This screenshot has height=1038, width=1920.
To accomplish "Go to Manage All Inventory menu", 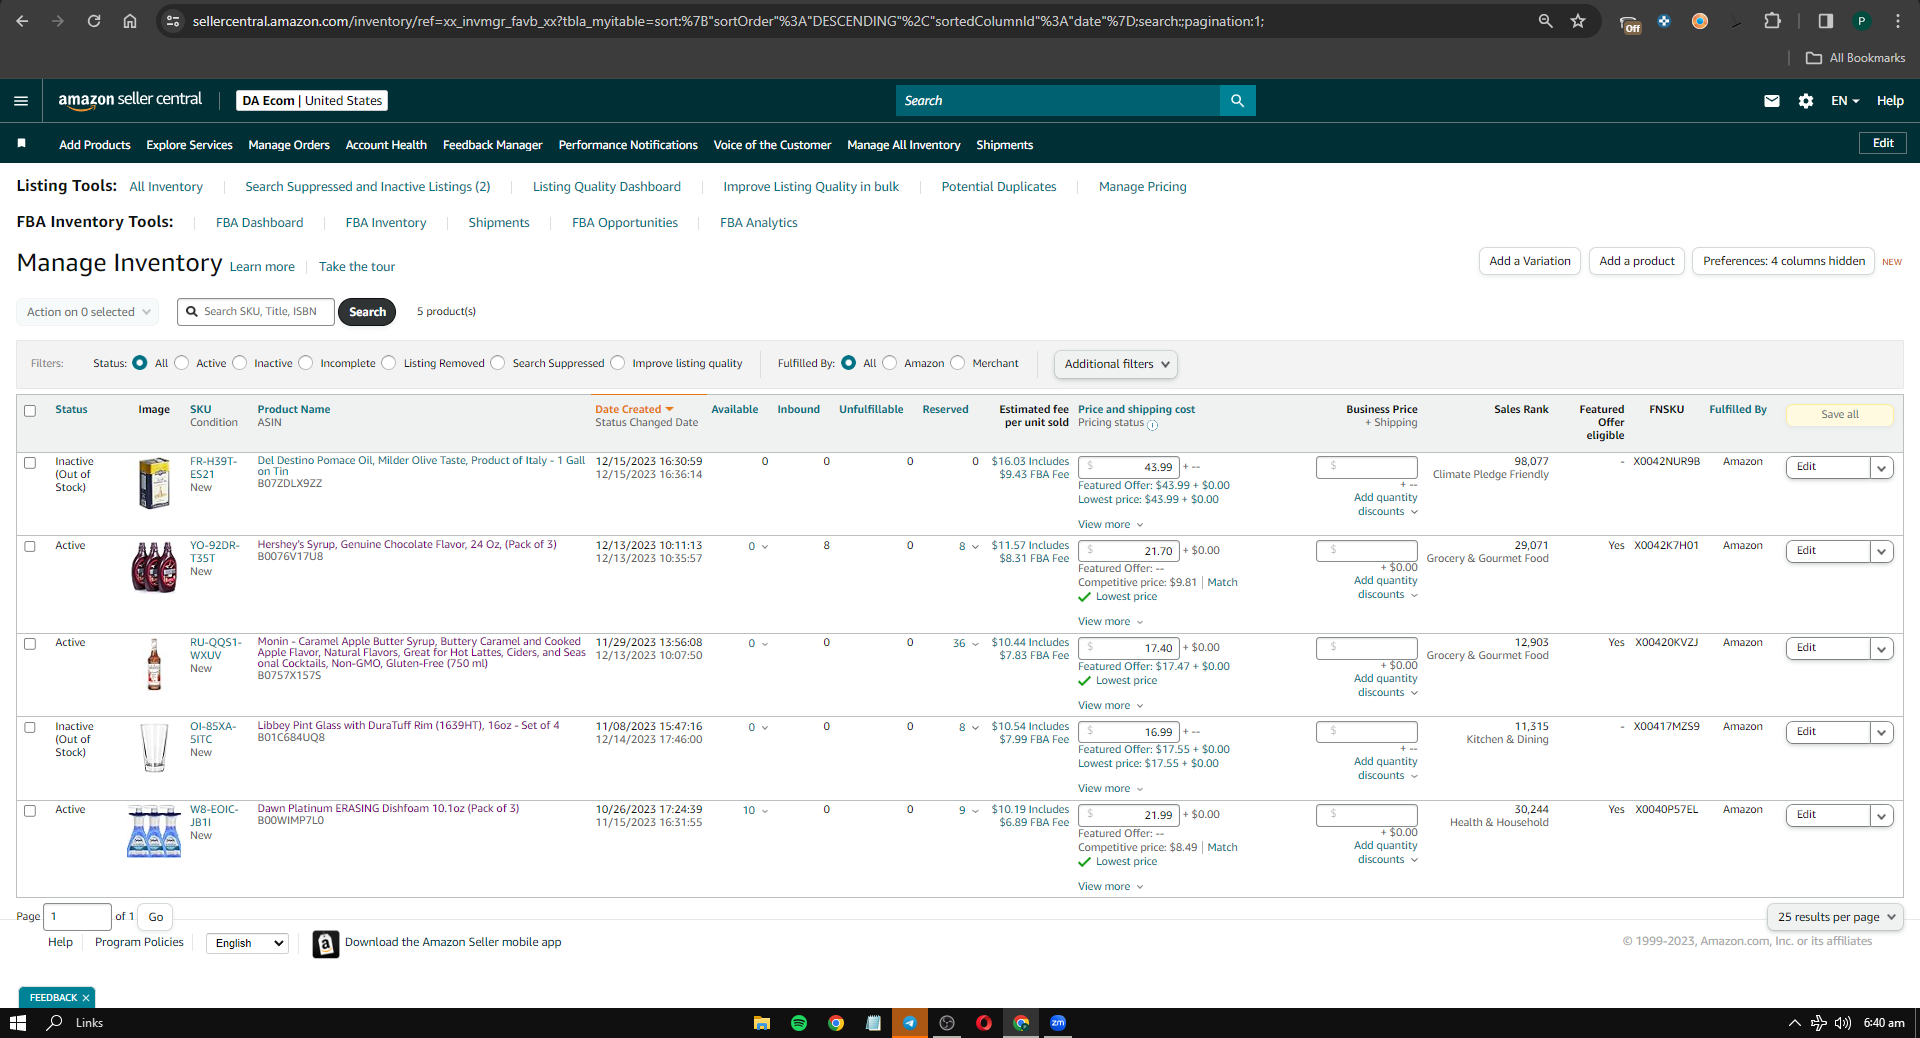I will [x=904, y=145].
